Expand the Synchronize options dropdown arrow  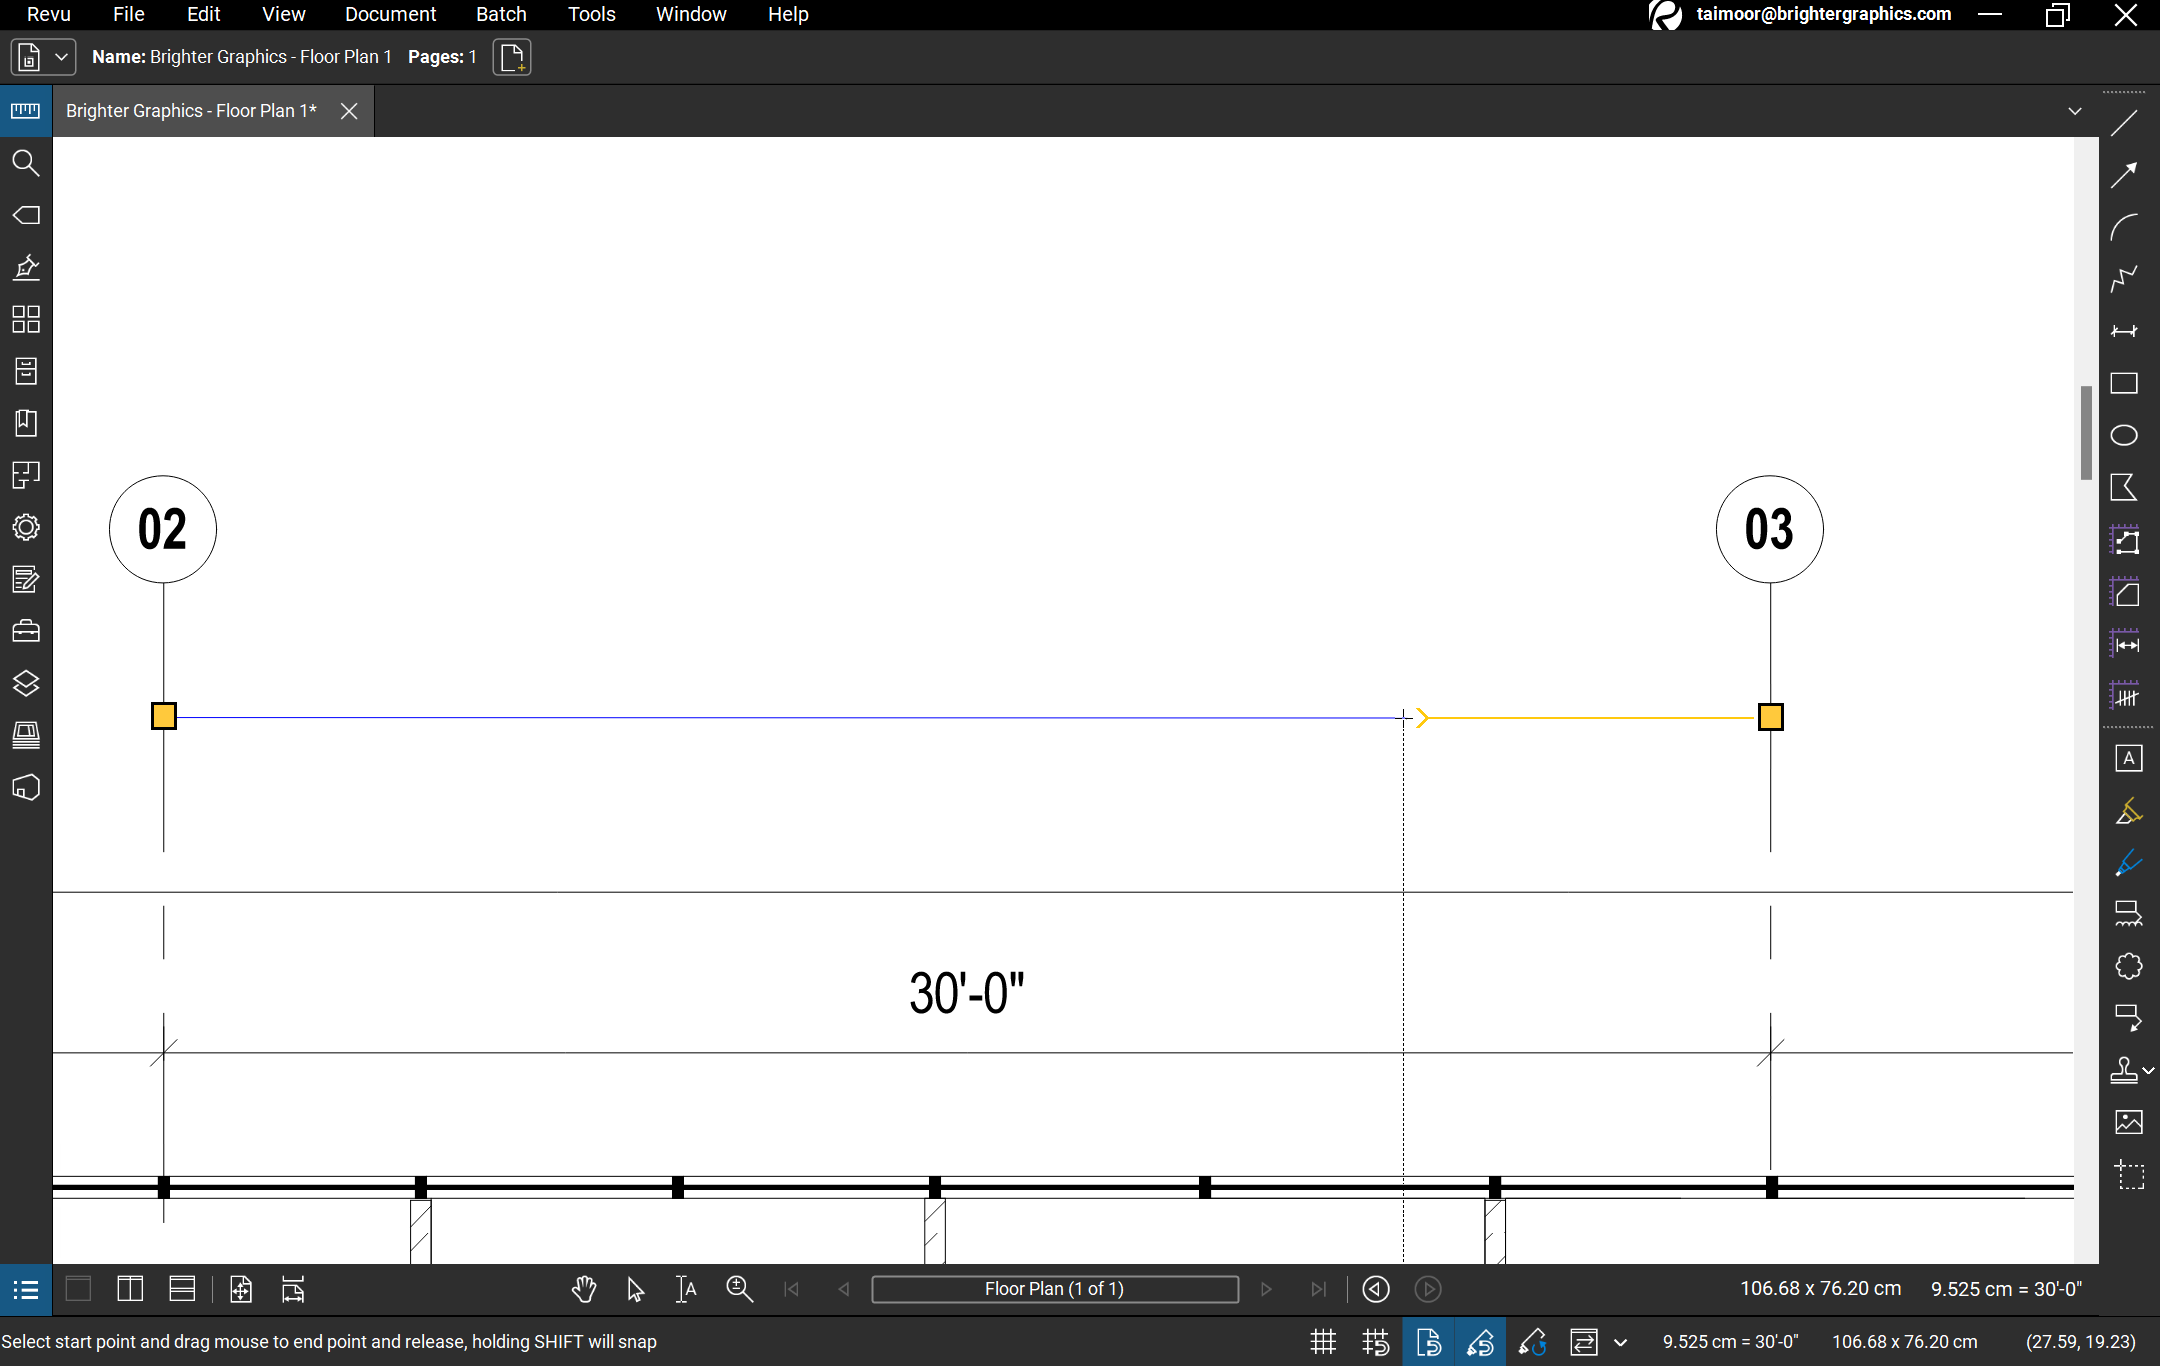coord(1620,1342)
